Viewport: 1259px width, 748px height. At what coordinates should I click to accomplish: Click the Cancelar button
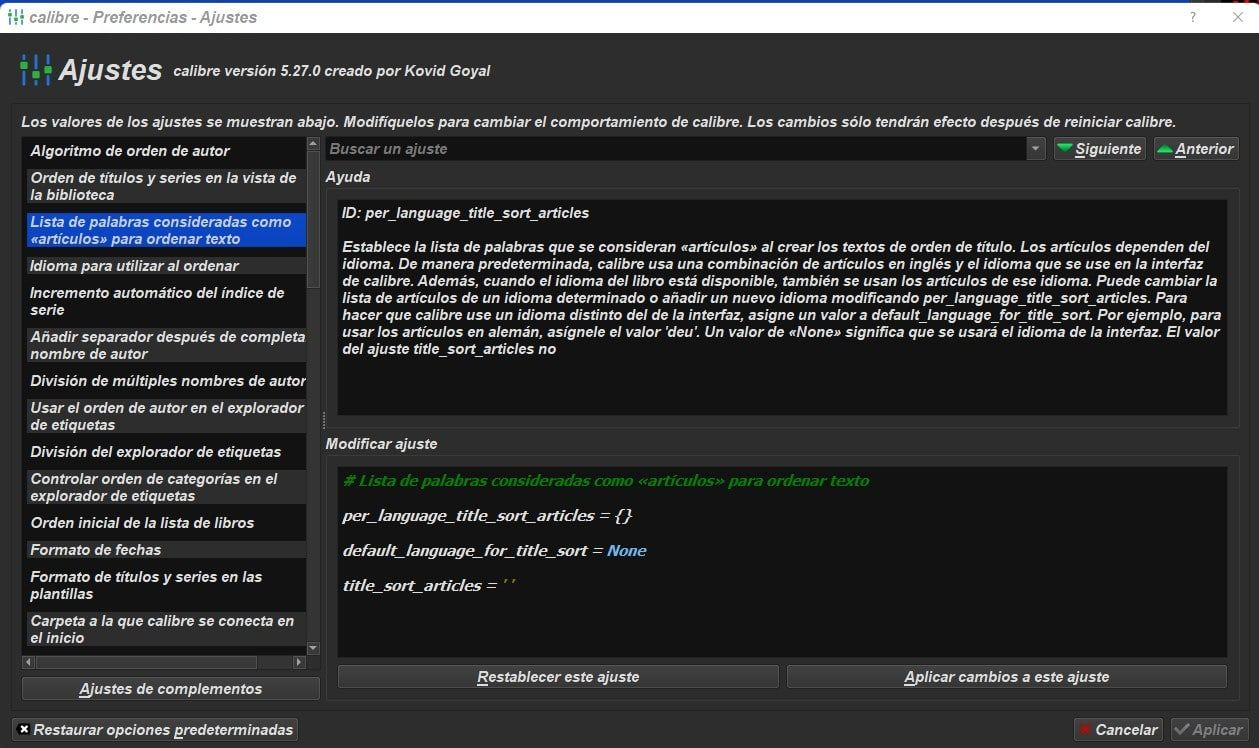pos(1119,730)
